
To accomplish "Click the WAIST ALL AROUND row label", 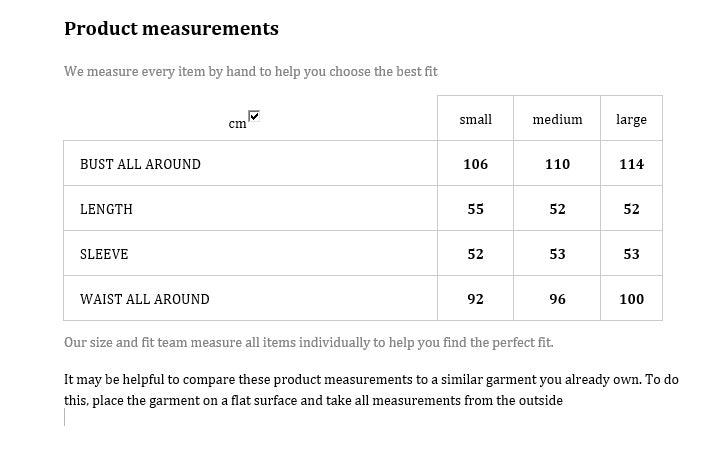I will coord(145,299).
